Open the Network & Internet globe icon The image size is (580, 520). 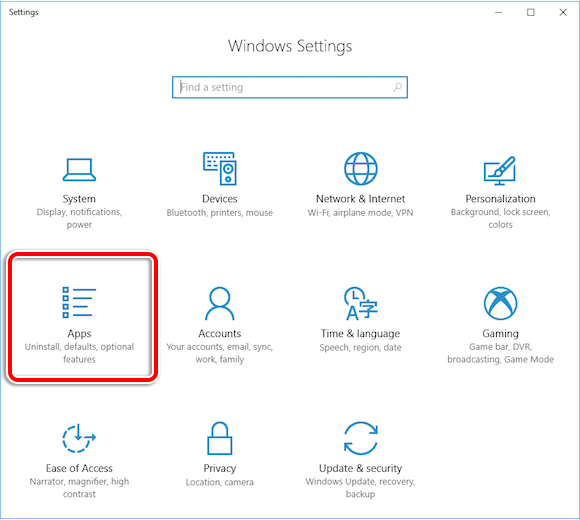tap(361, 168)
